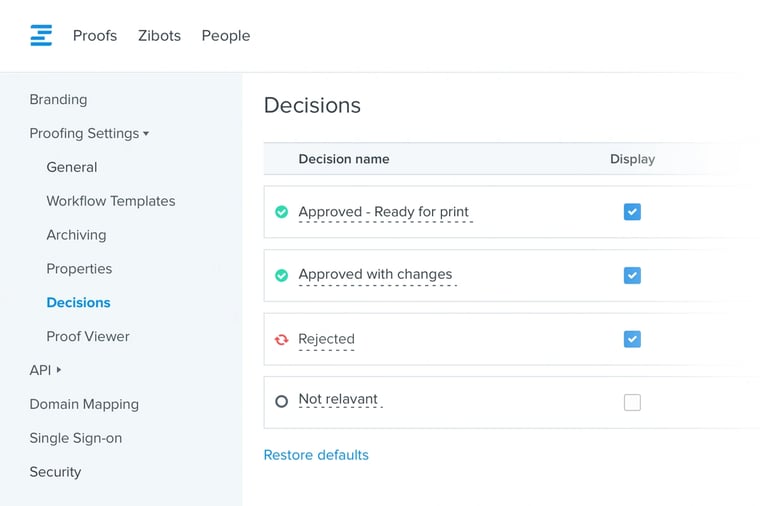Image resolution: width=760 pixels, height=506 pixels.
Task: Click Restore defaults link
Action: point(316,455)
